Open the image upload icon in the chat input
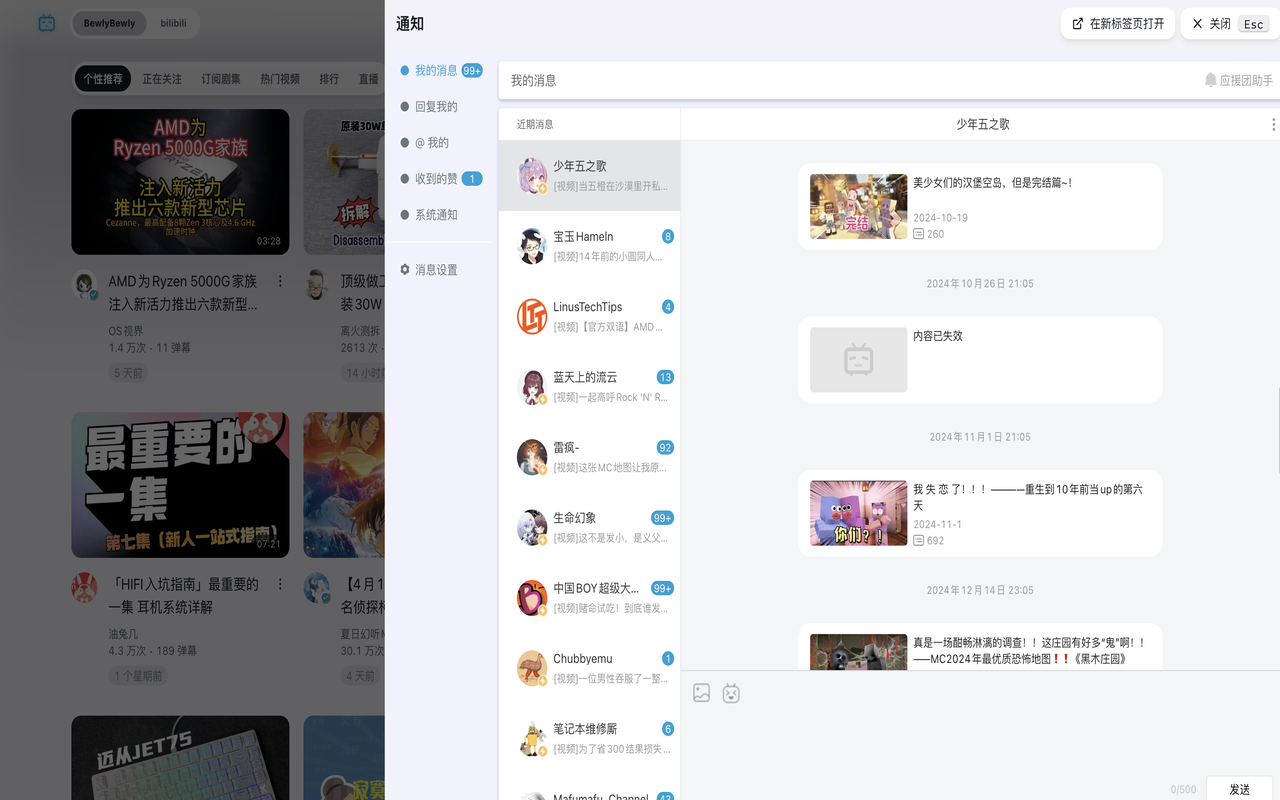Viewport: 1280px width, 800px height. tap(700, 690)
